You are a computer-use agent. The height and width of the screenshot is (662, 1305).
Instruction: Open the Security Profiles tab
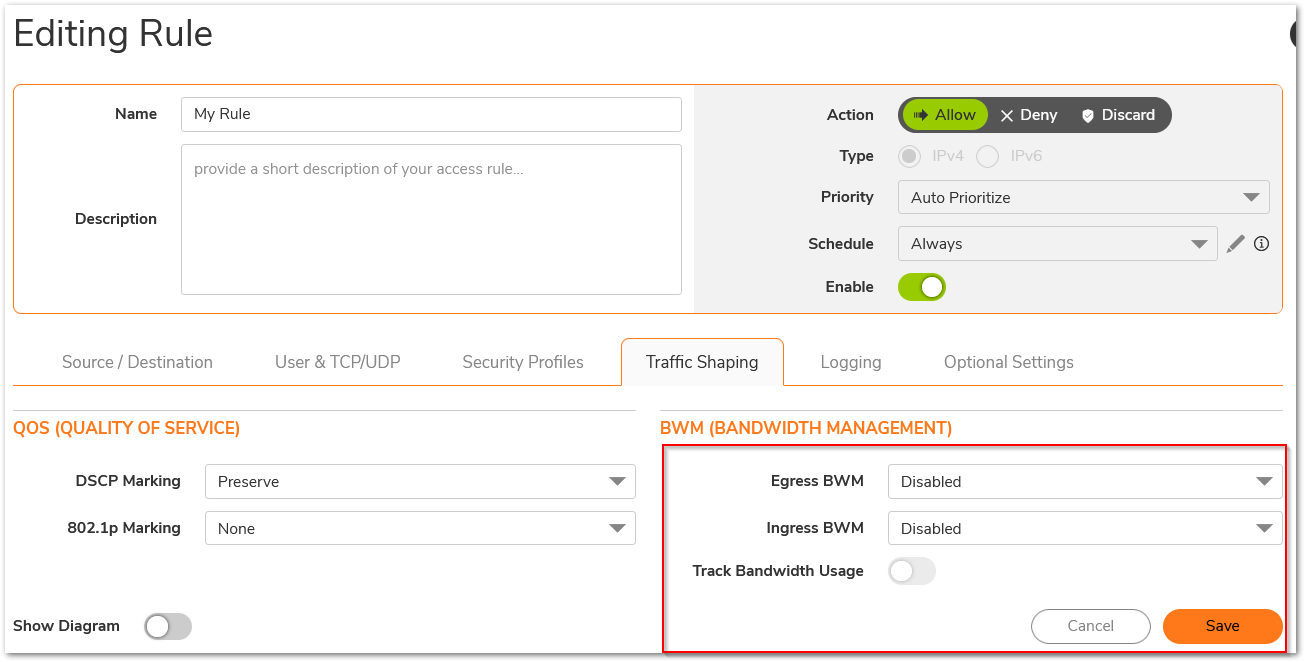523,362
